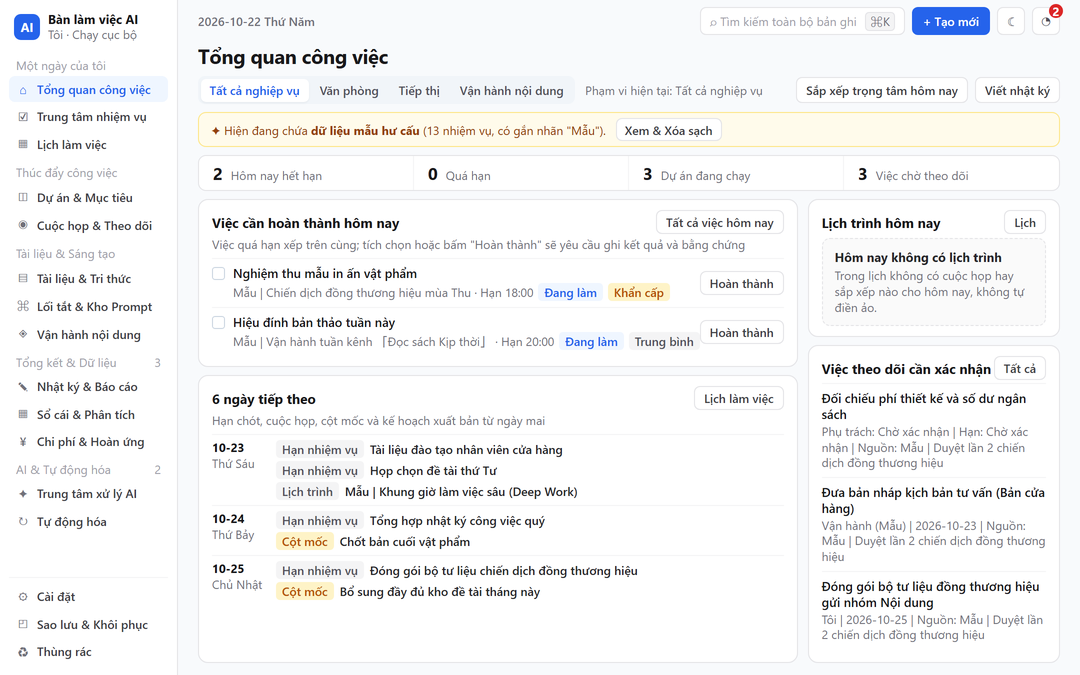
Task: Open Đóng gói bộ tư liệu đồng thương hiệu item
Action: tap(933, 610)
